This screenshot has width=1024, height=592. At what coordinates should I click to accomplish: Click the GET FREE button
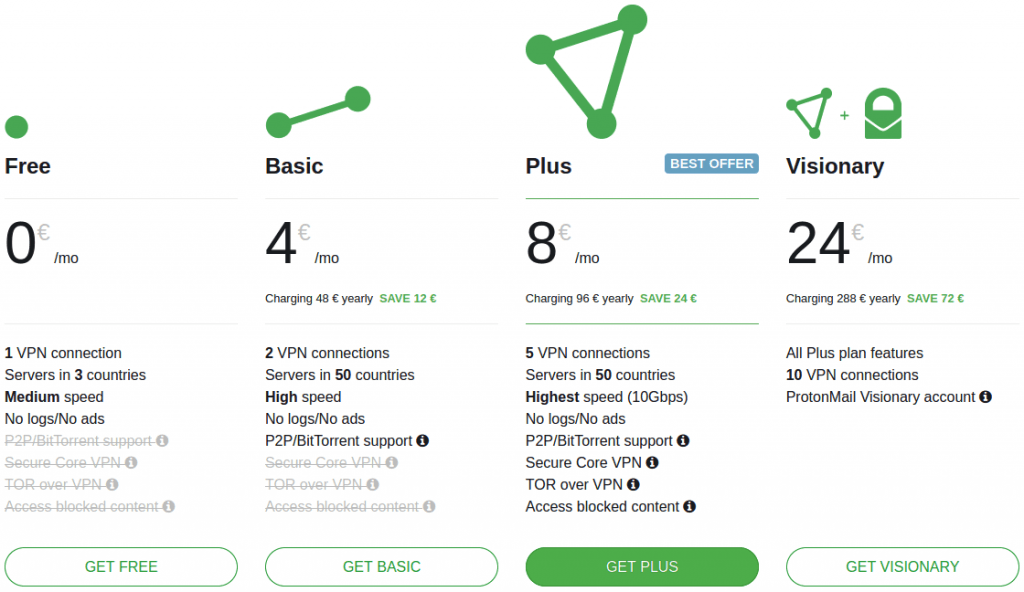point(121,567)
